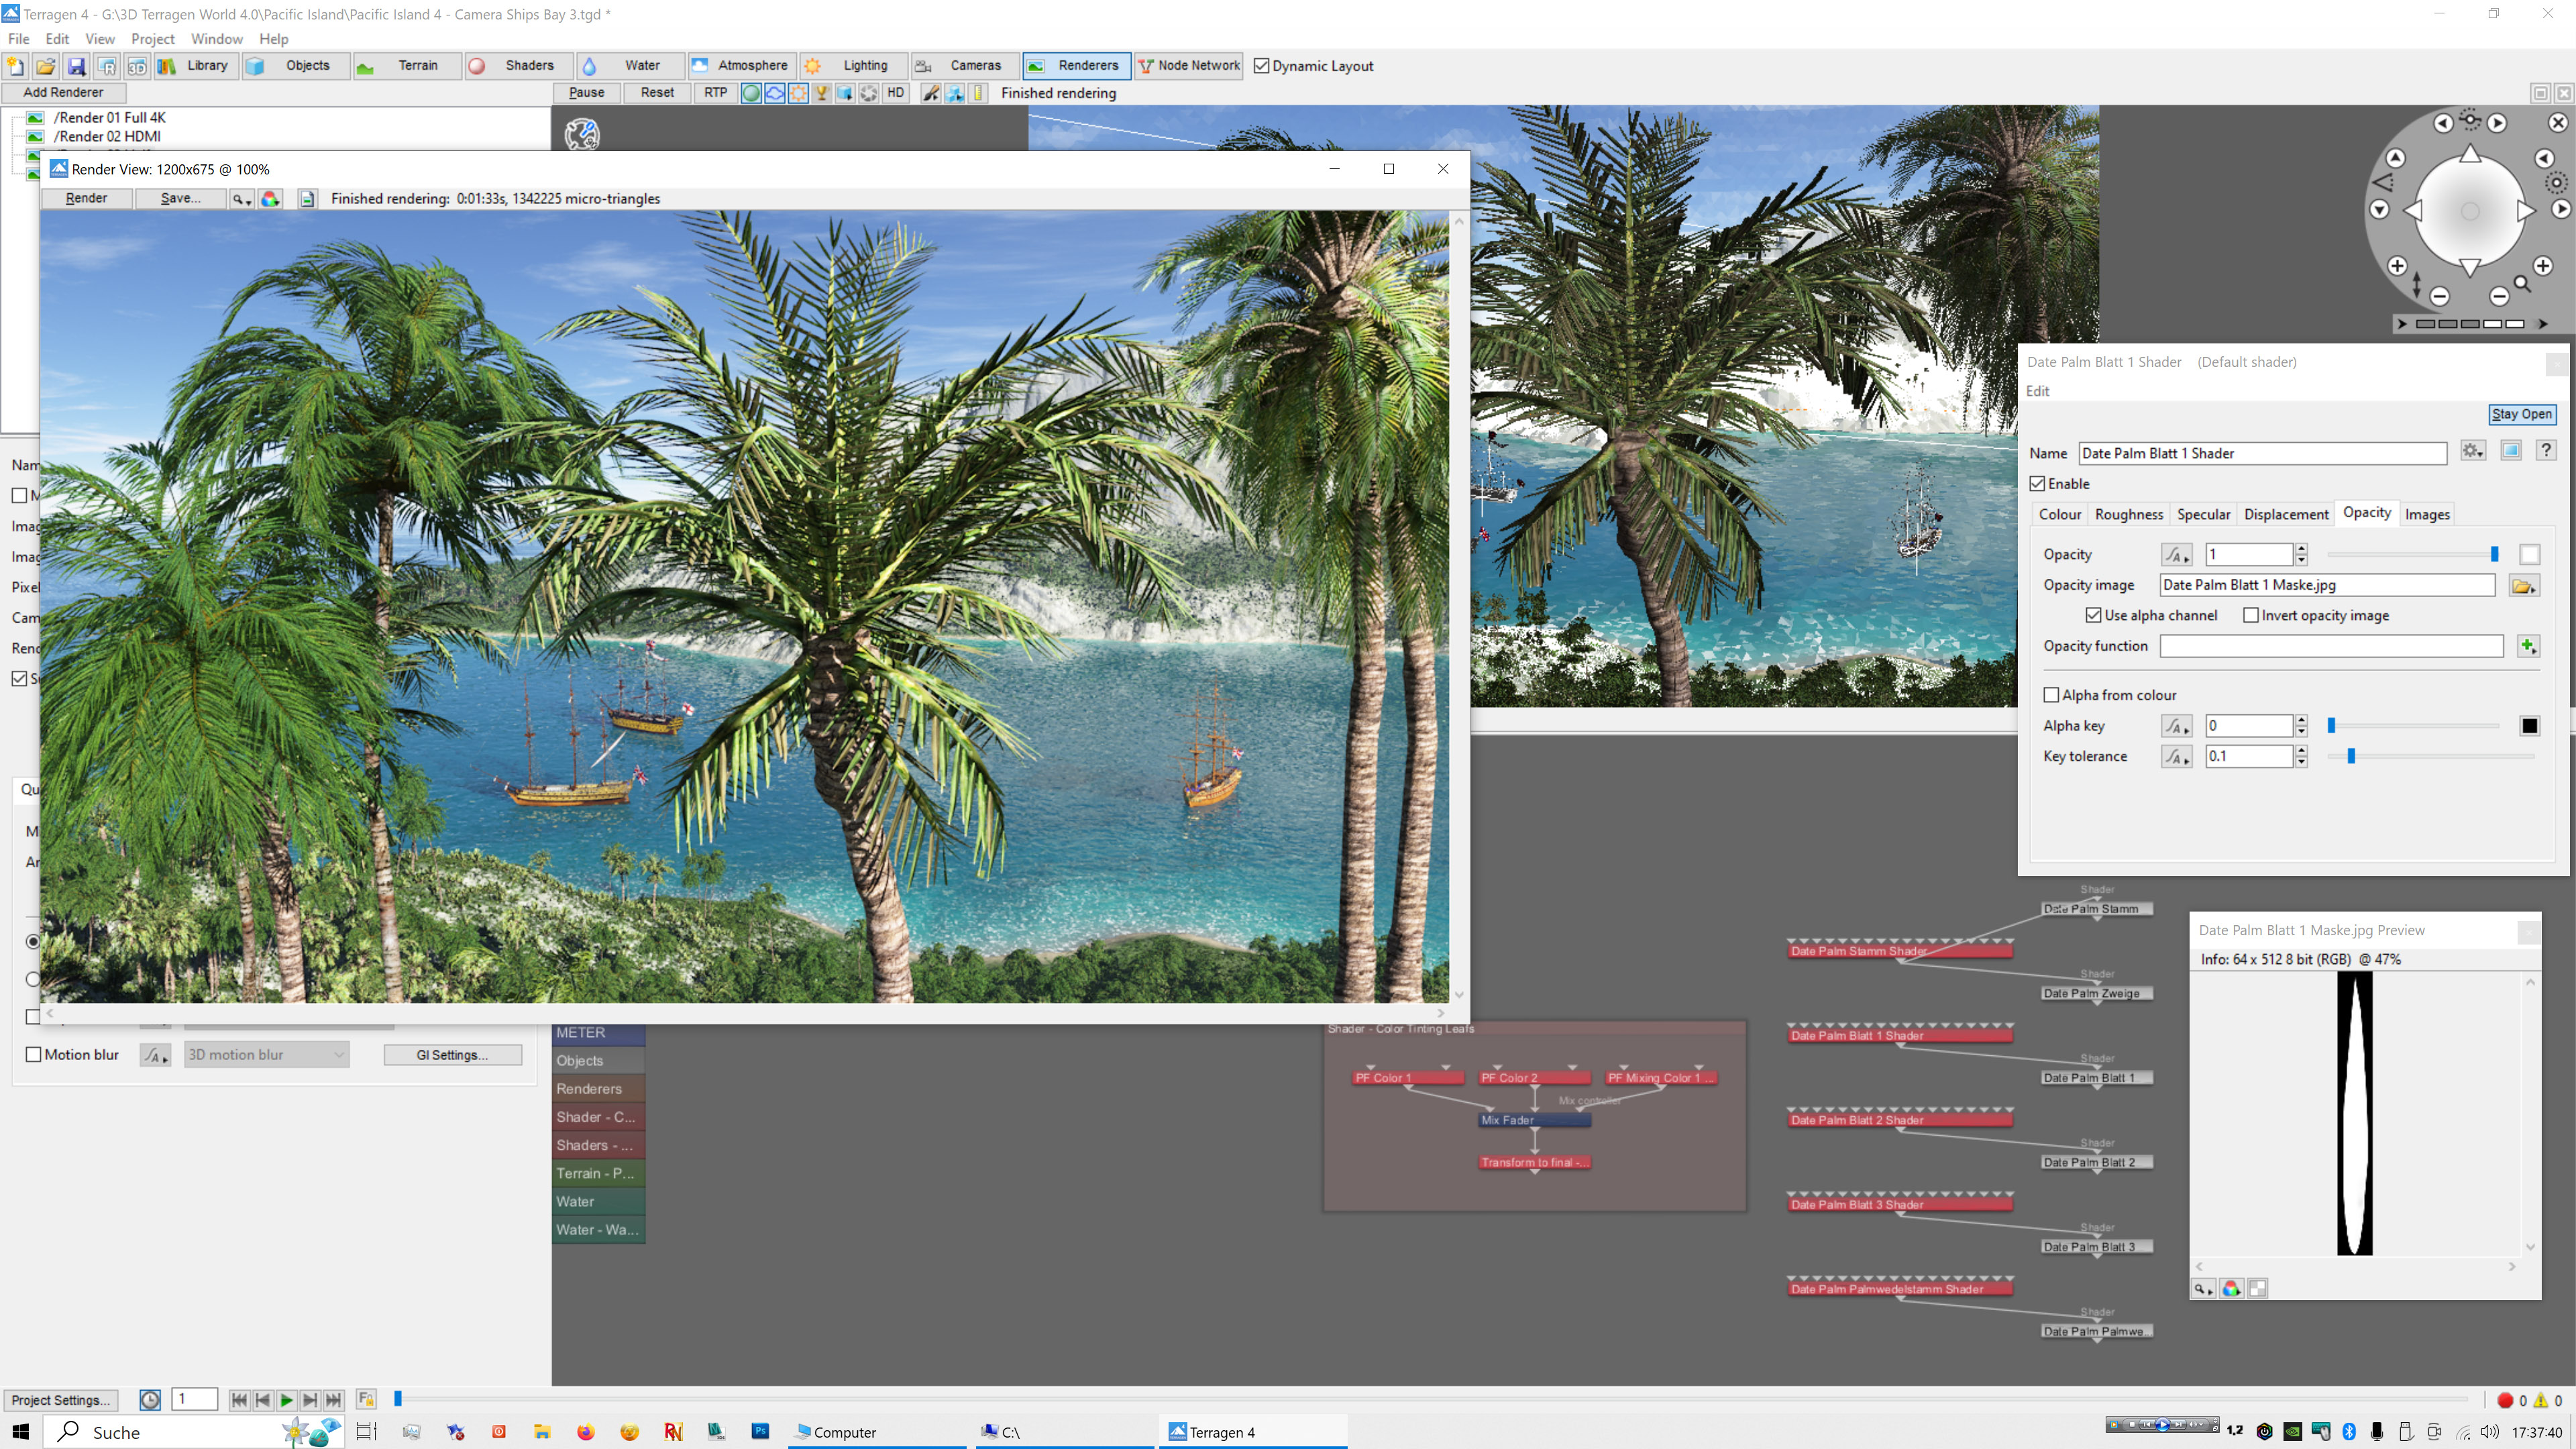This screenshot has height=1449, width=2576.
Task: Open the render log page icon
Action: point(307,198)
